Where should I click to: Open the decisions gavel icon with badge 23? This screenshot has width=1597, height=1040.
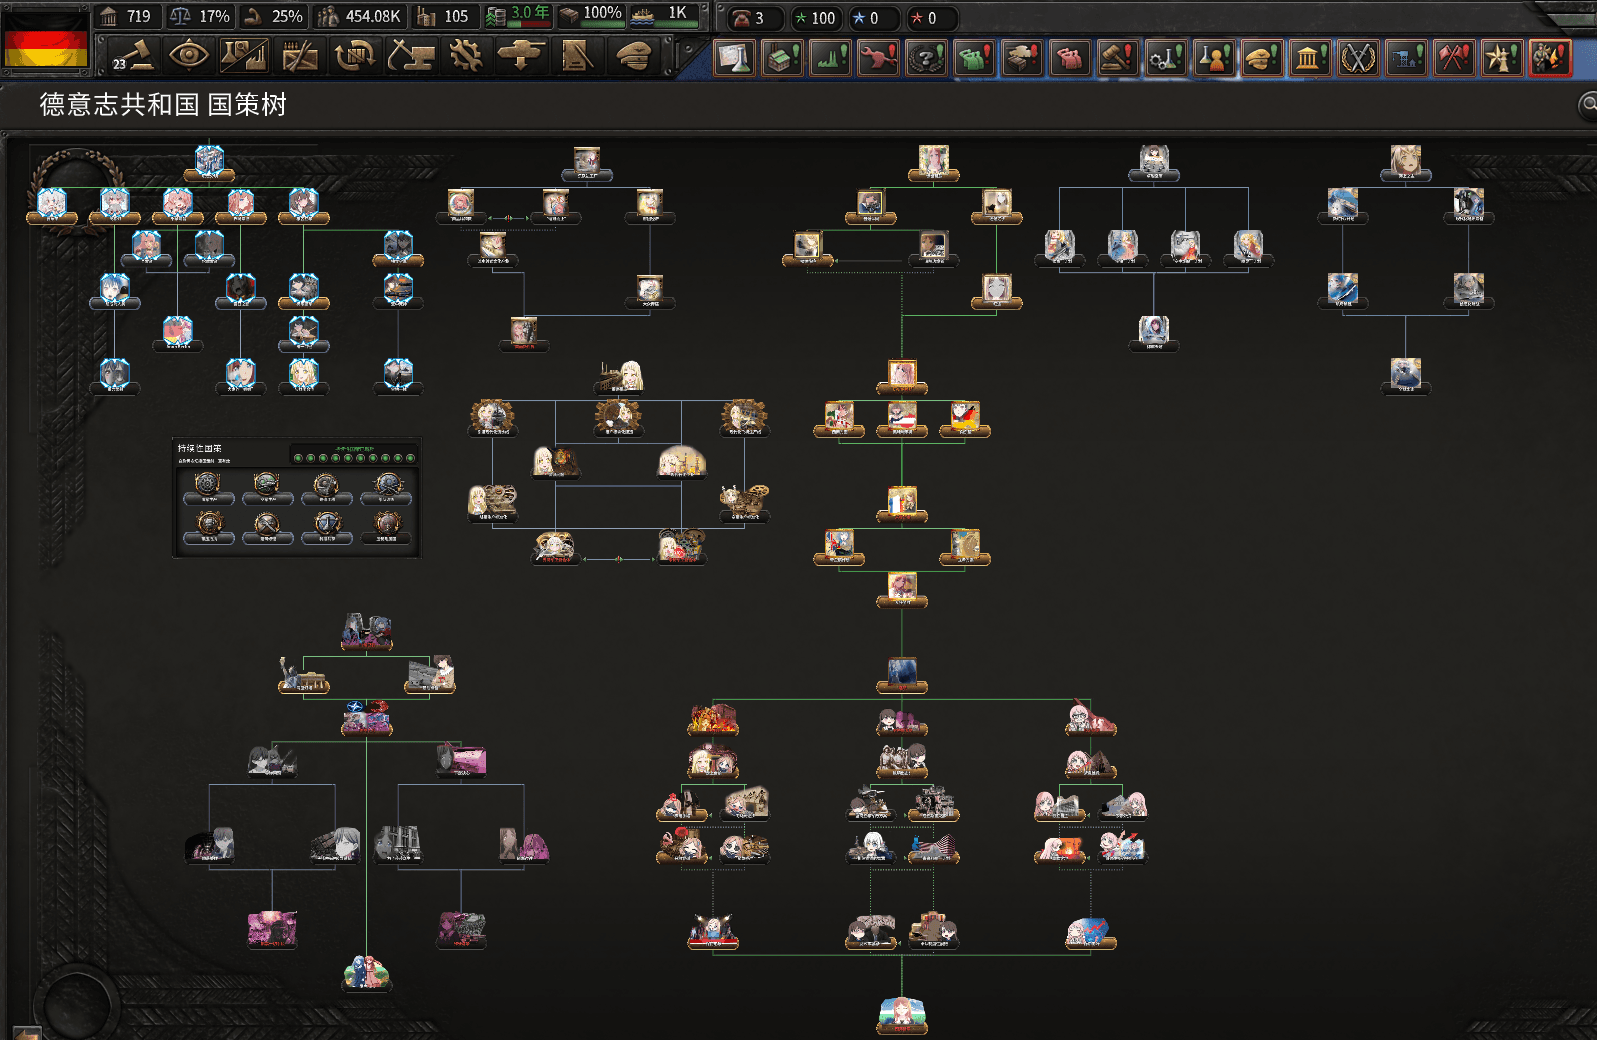131,56
